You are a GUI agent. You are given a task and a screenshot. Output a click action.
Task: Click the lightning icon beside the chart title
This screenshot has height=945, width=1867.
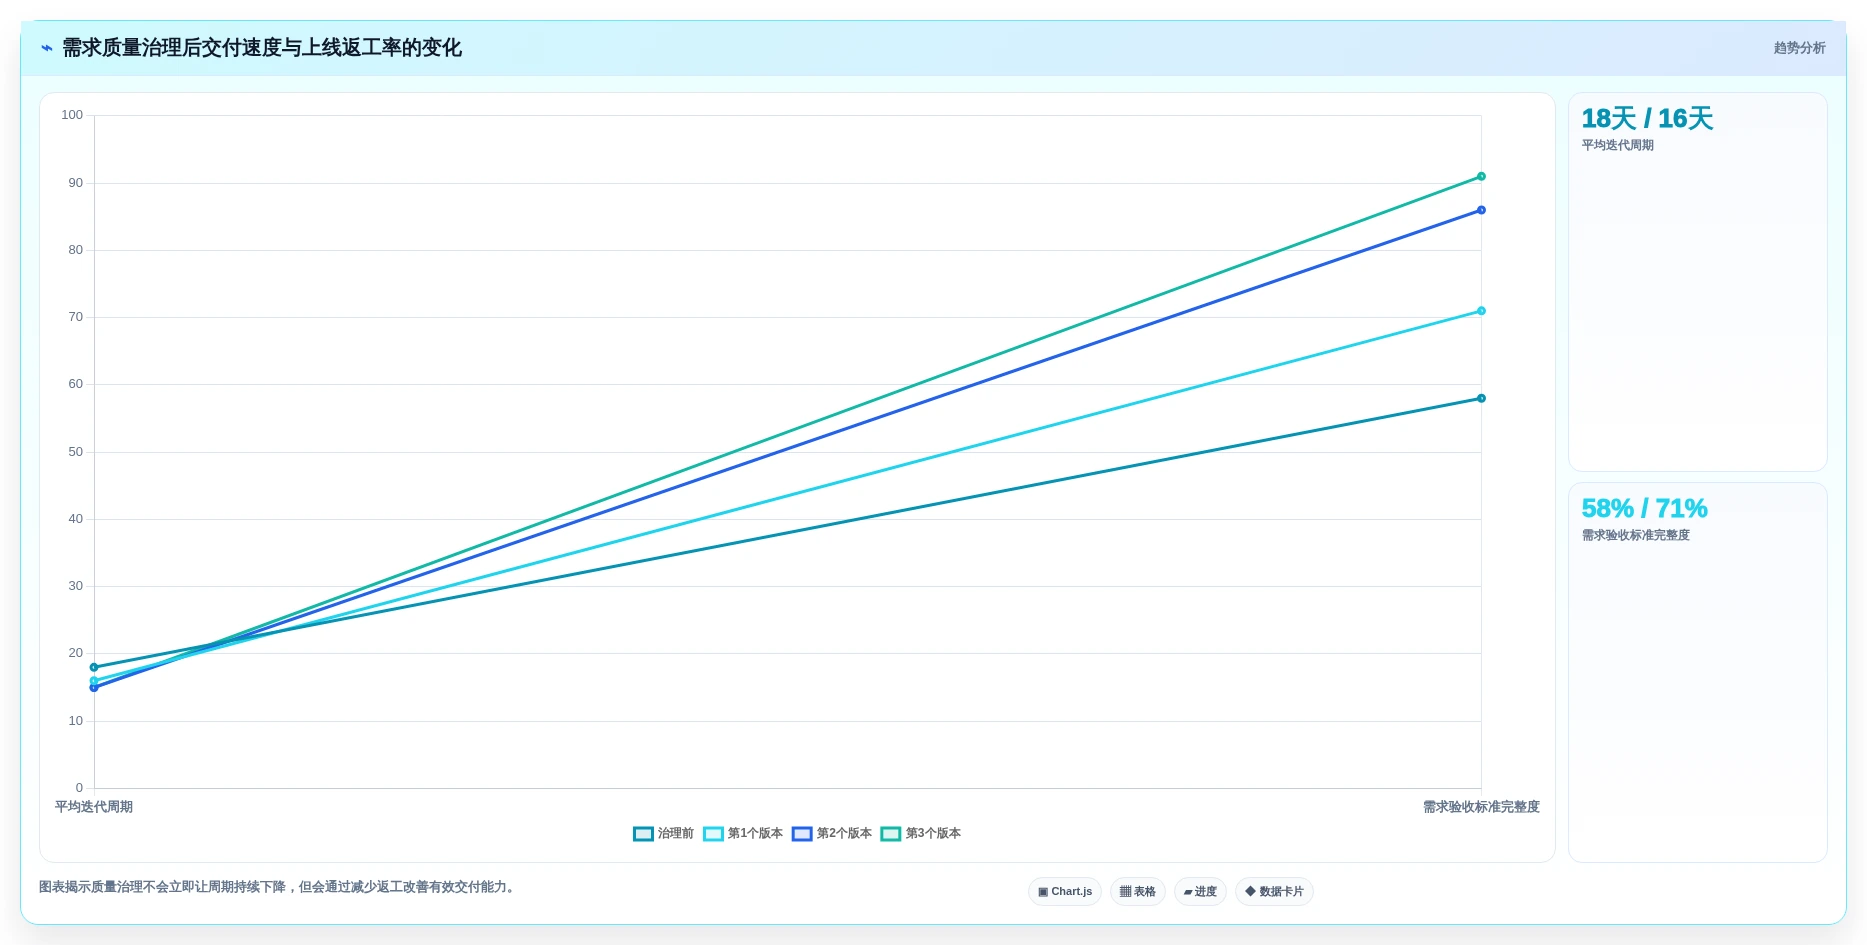(46, 48)
